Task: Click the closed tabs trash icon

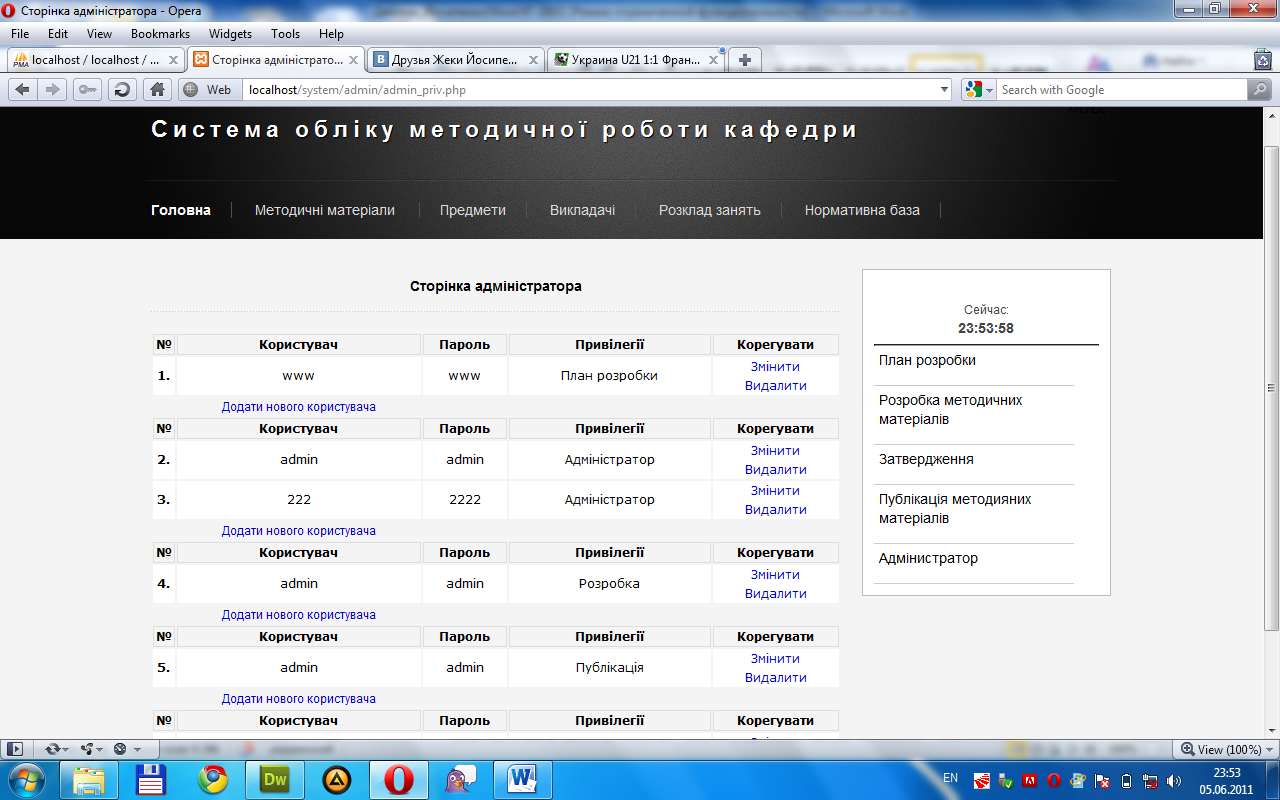Action: [x=1262, y=60]
